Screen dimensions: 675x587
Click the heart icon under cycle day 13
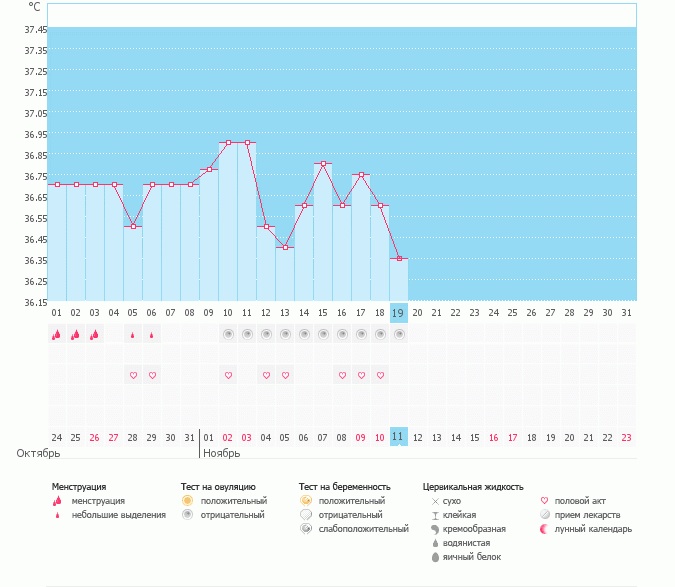pyautogui.click(x=285, y=375)
